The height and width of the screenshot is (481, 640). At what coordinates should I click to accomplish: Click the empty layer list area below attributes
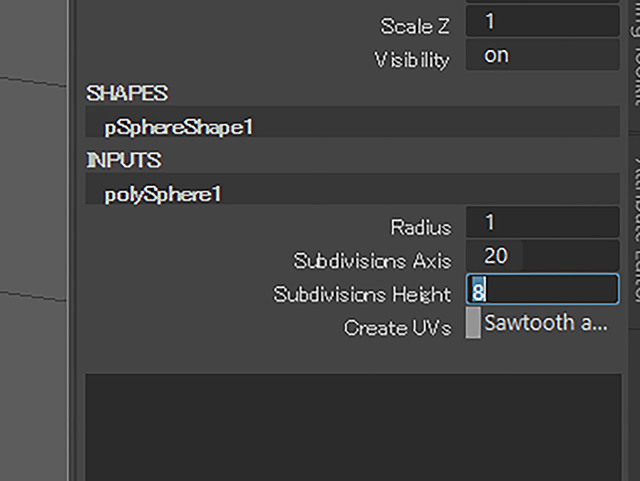pyautogui.click(x=353, y=427)
